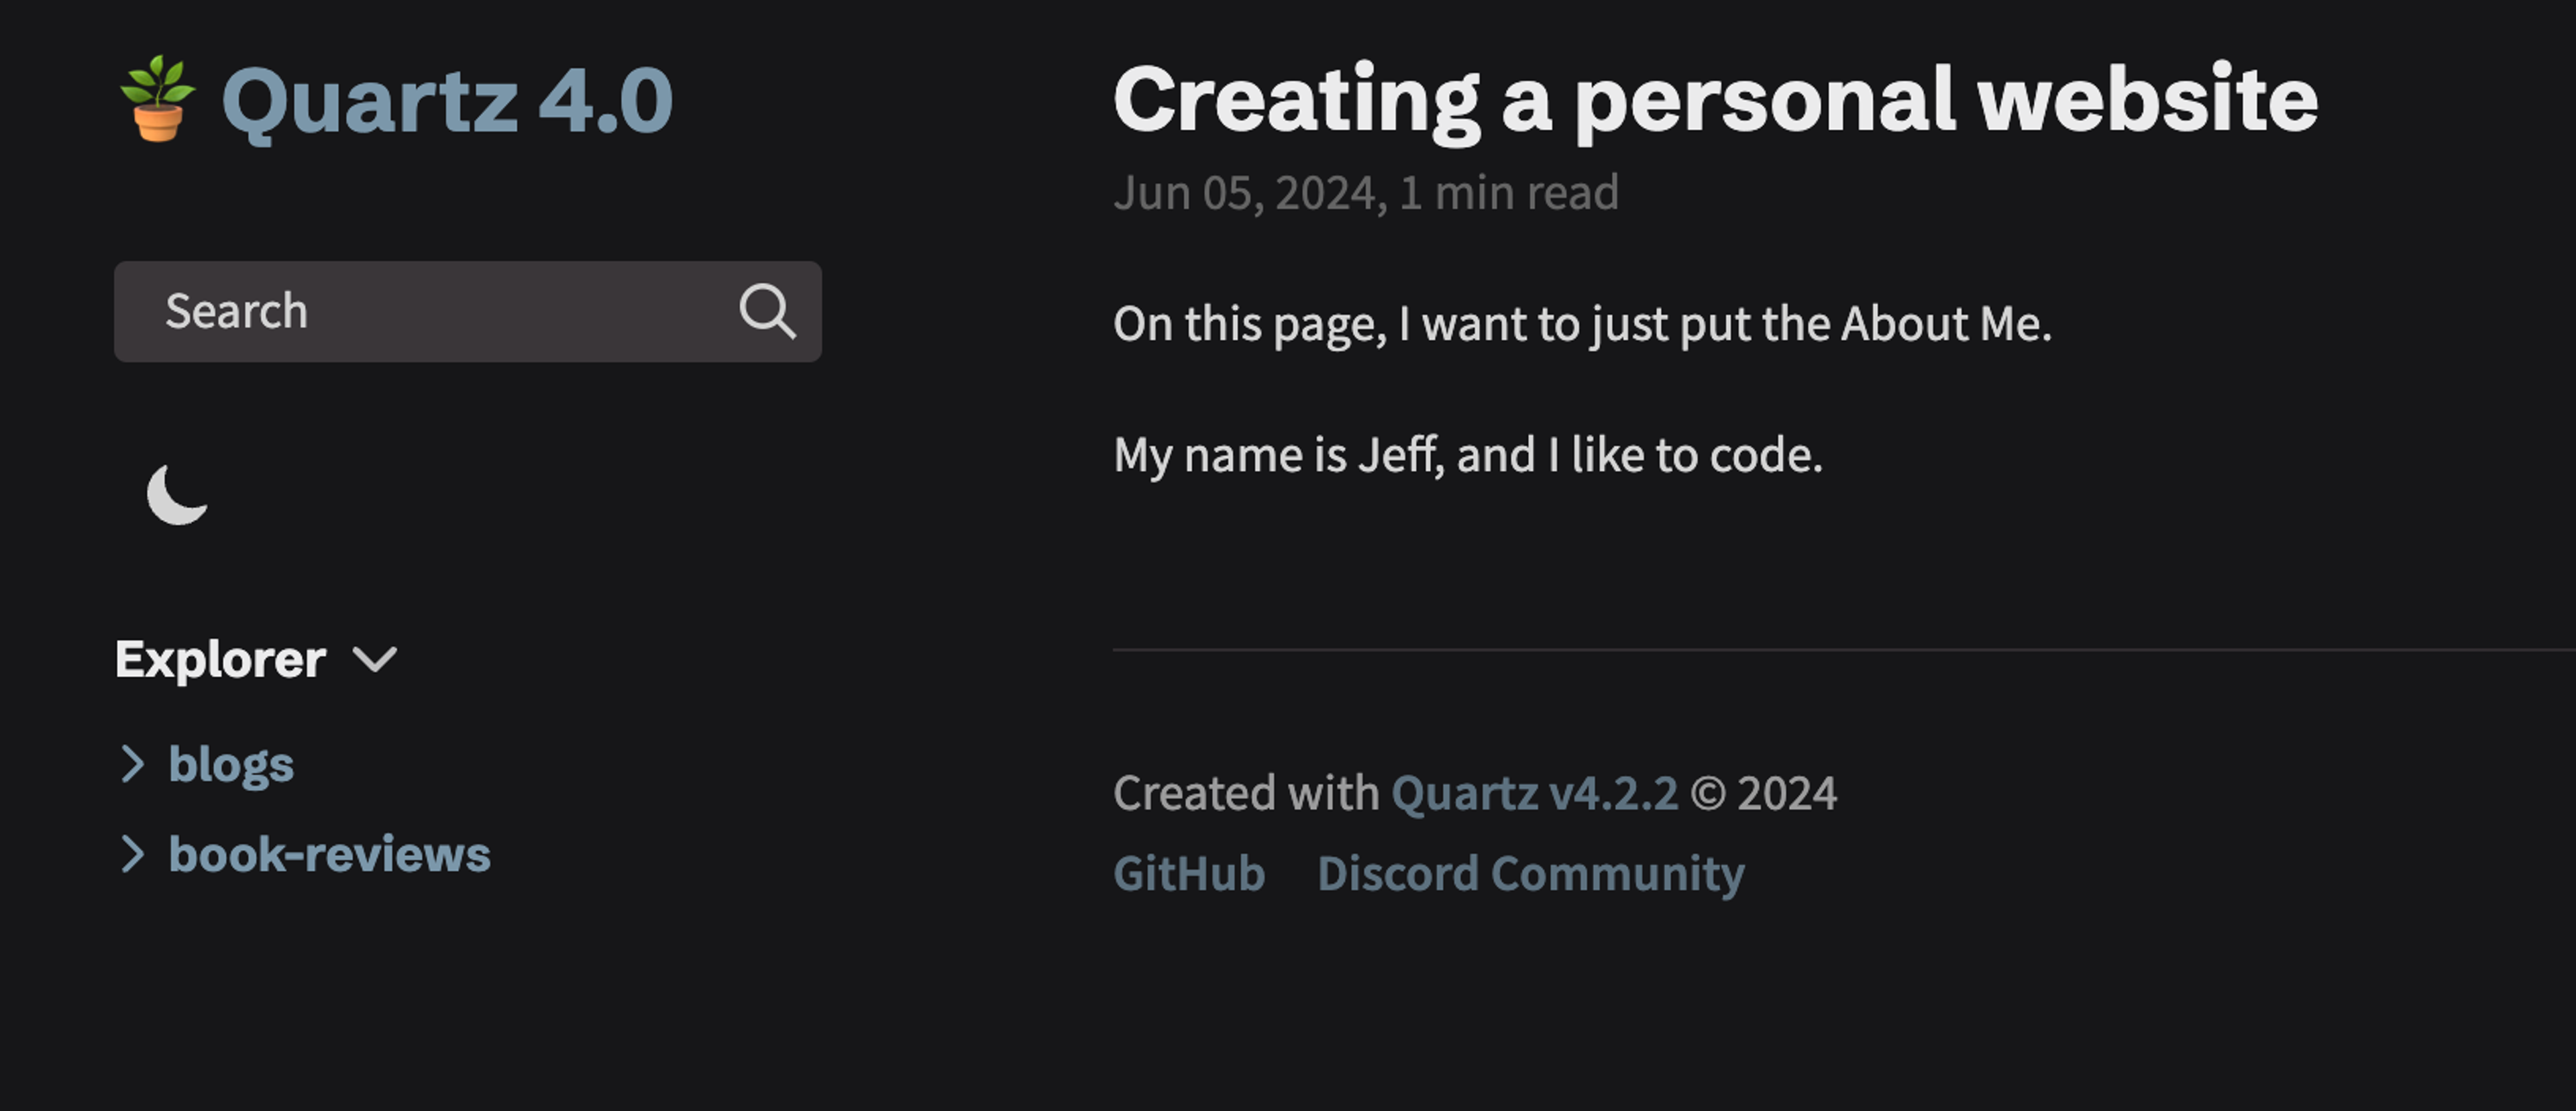Open the book-reviews folder label
The image size is (2576, 1111).
(329, 854)
